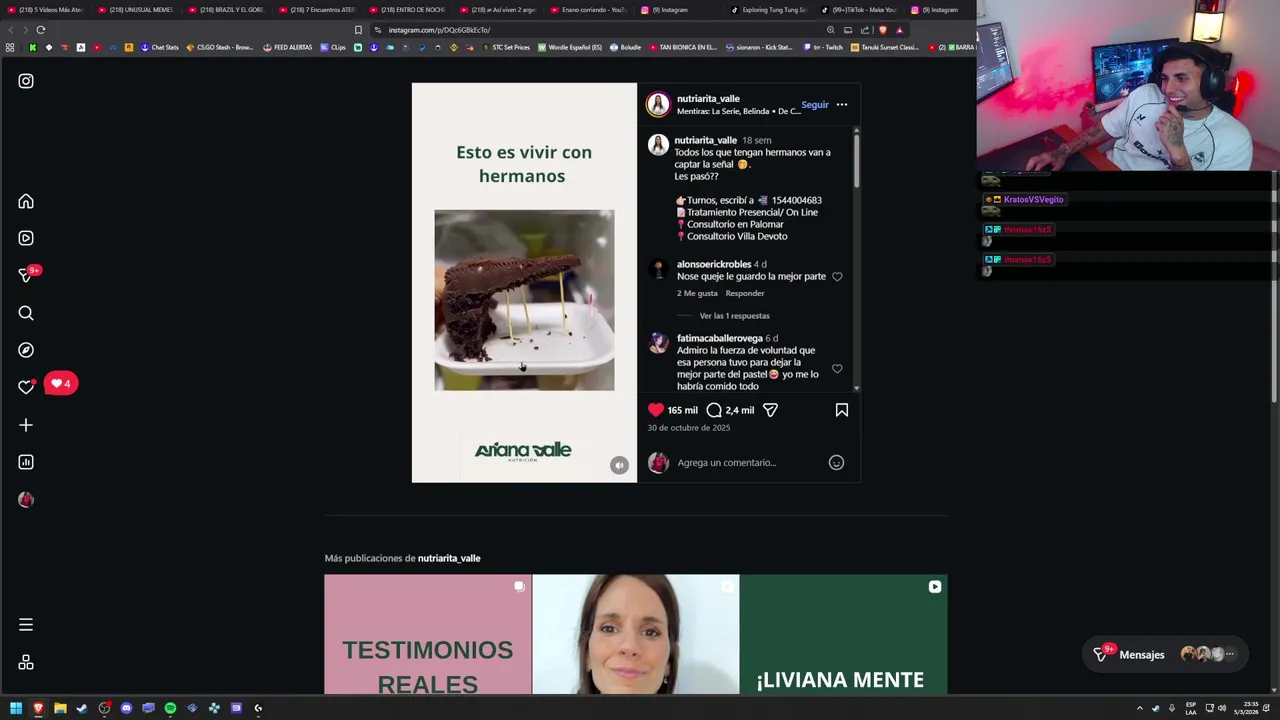View the '165 mil' likes count
This screenshot has height=720, width=1280.
(x=682, y=411)
